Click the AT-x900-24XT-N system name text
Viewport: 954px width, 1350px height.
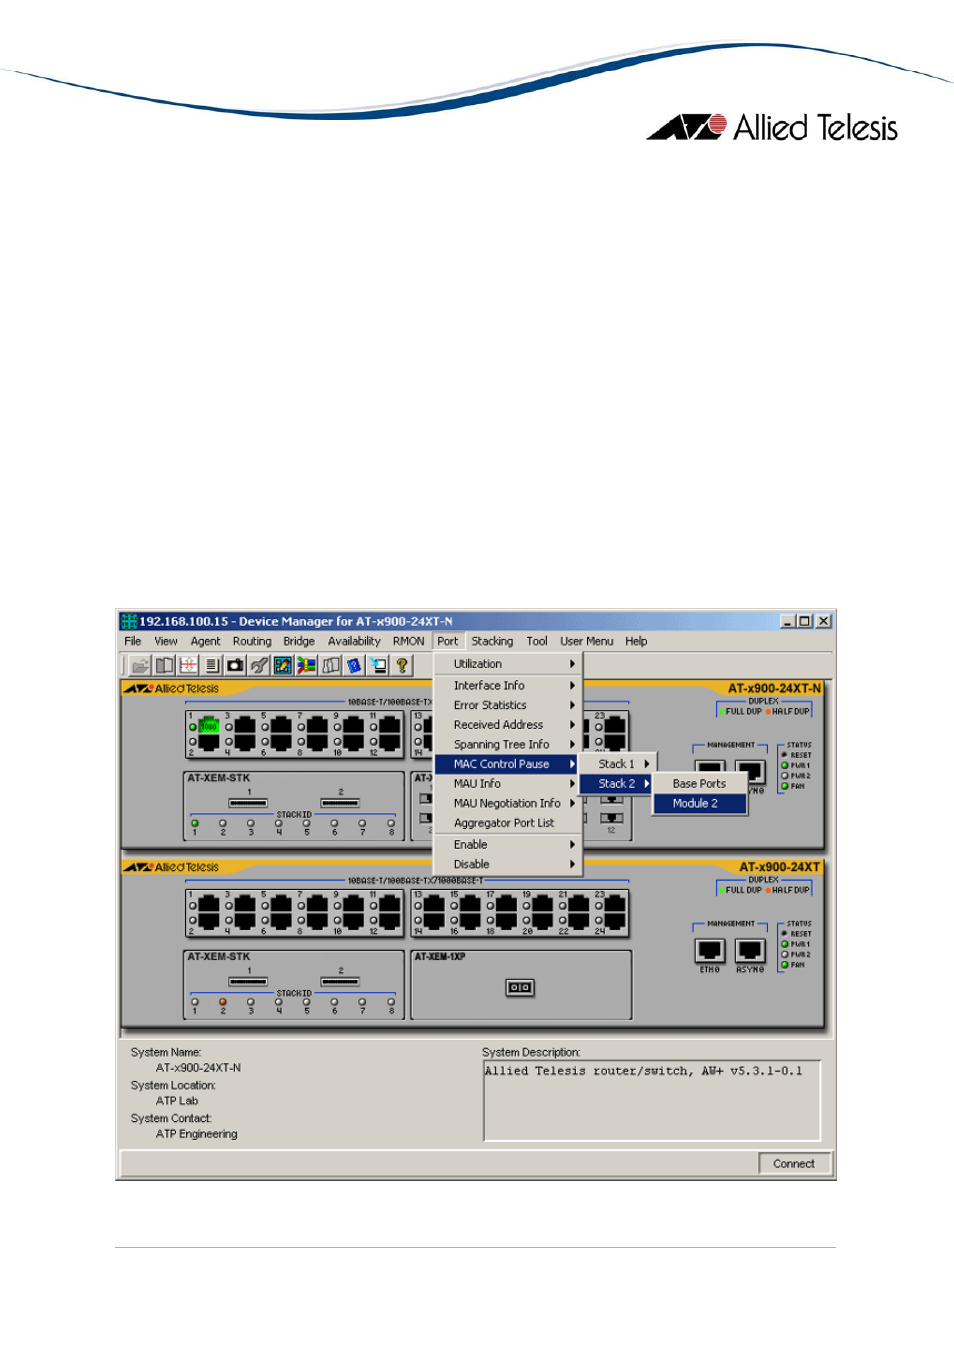click(198, 1068)
